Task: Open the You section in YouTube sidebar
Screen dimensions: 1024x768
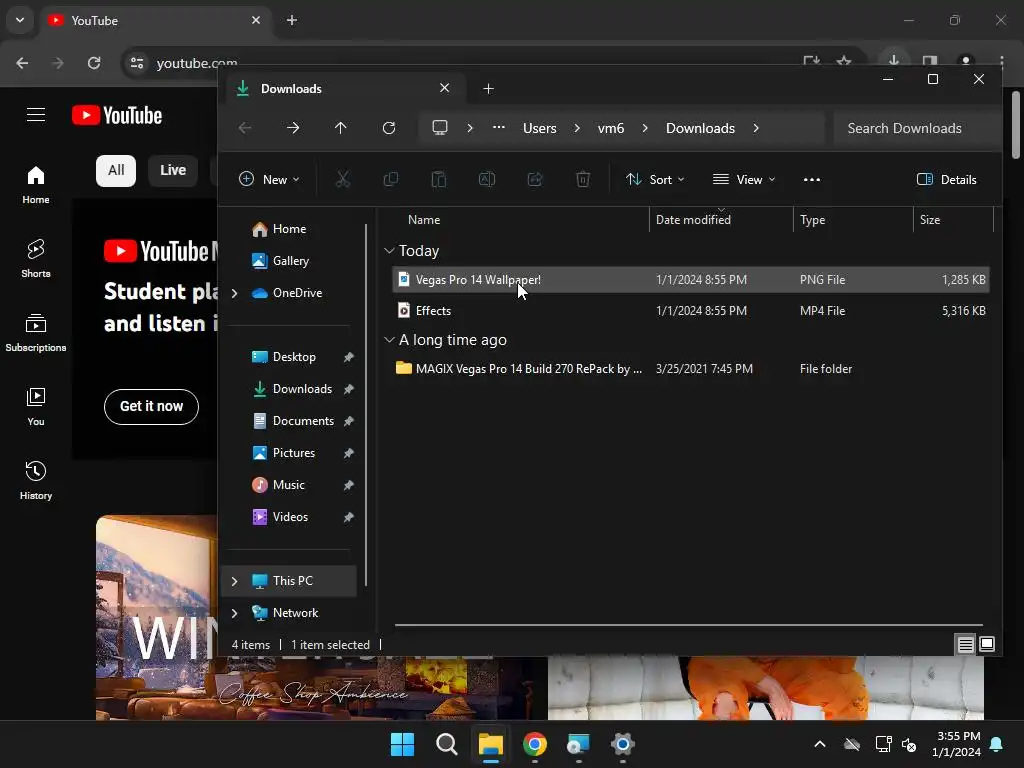Action: (36, 406)
